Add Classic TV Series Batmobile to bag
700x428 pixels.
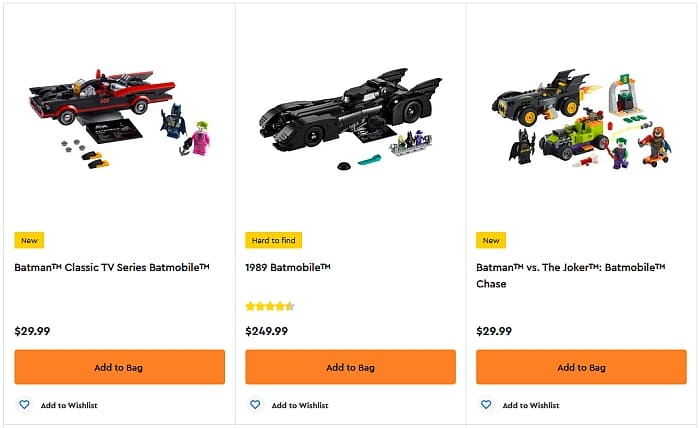click(x=119, y=367)
